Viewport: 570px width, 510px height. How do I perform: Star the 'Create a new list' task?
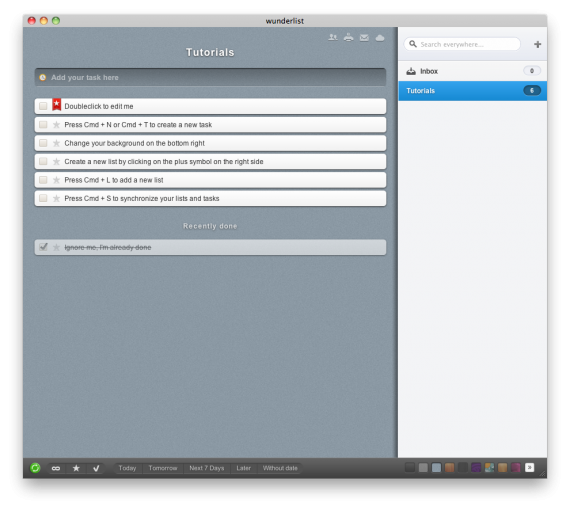(56, 161)
